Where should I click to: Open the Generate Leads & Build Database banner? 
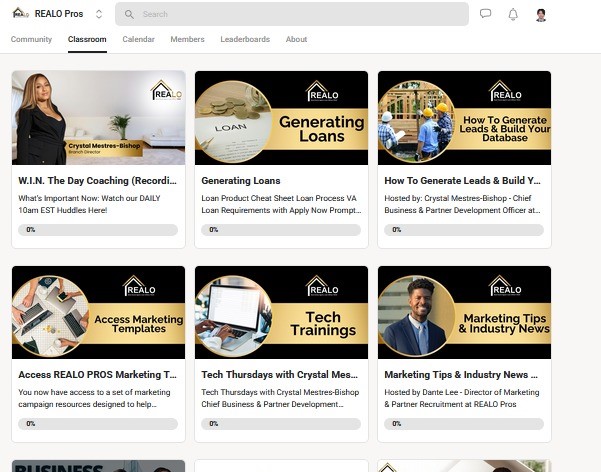pyautogui.click(x=465, y=118)
